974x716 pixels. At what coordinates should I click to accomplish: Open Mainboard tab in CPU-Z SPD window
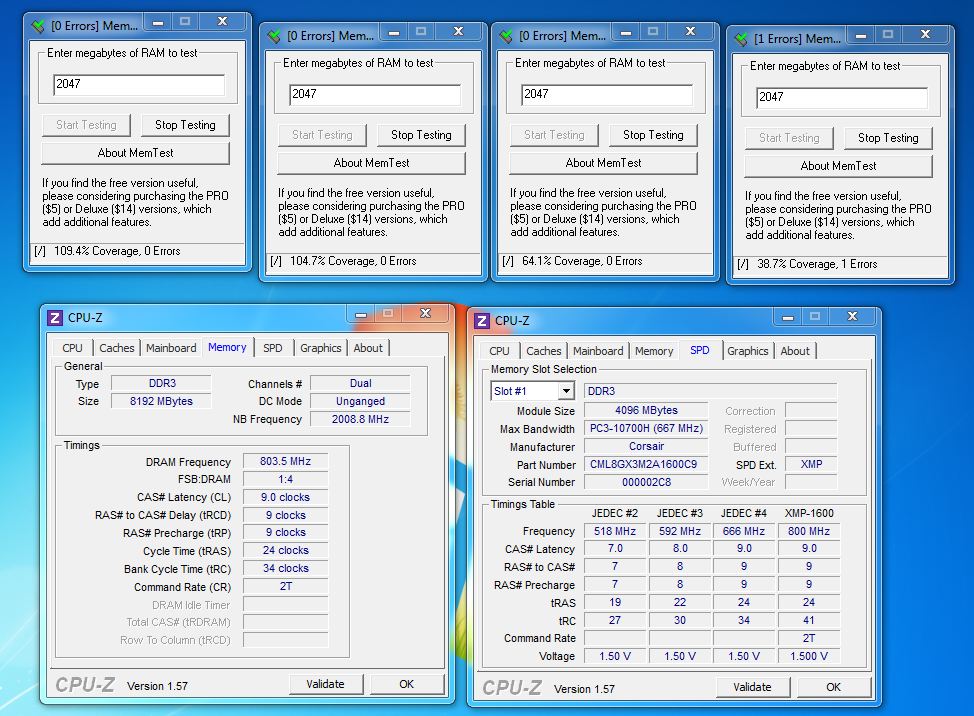598,351
